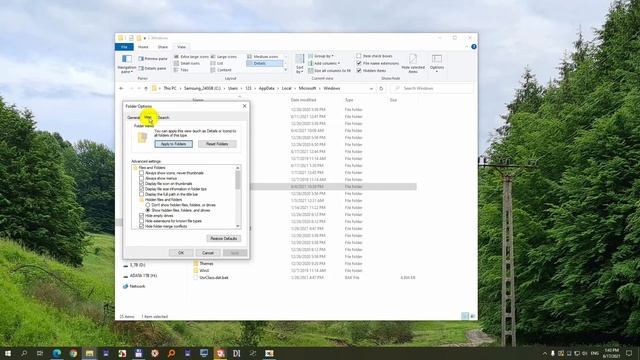Choose Tiles layout in the ribbon

(x=181, y=70)
